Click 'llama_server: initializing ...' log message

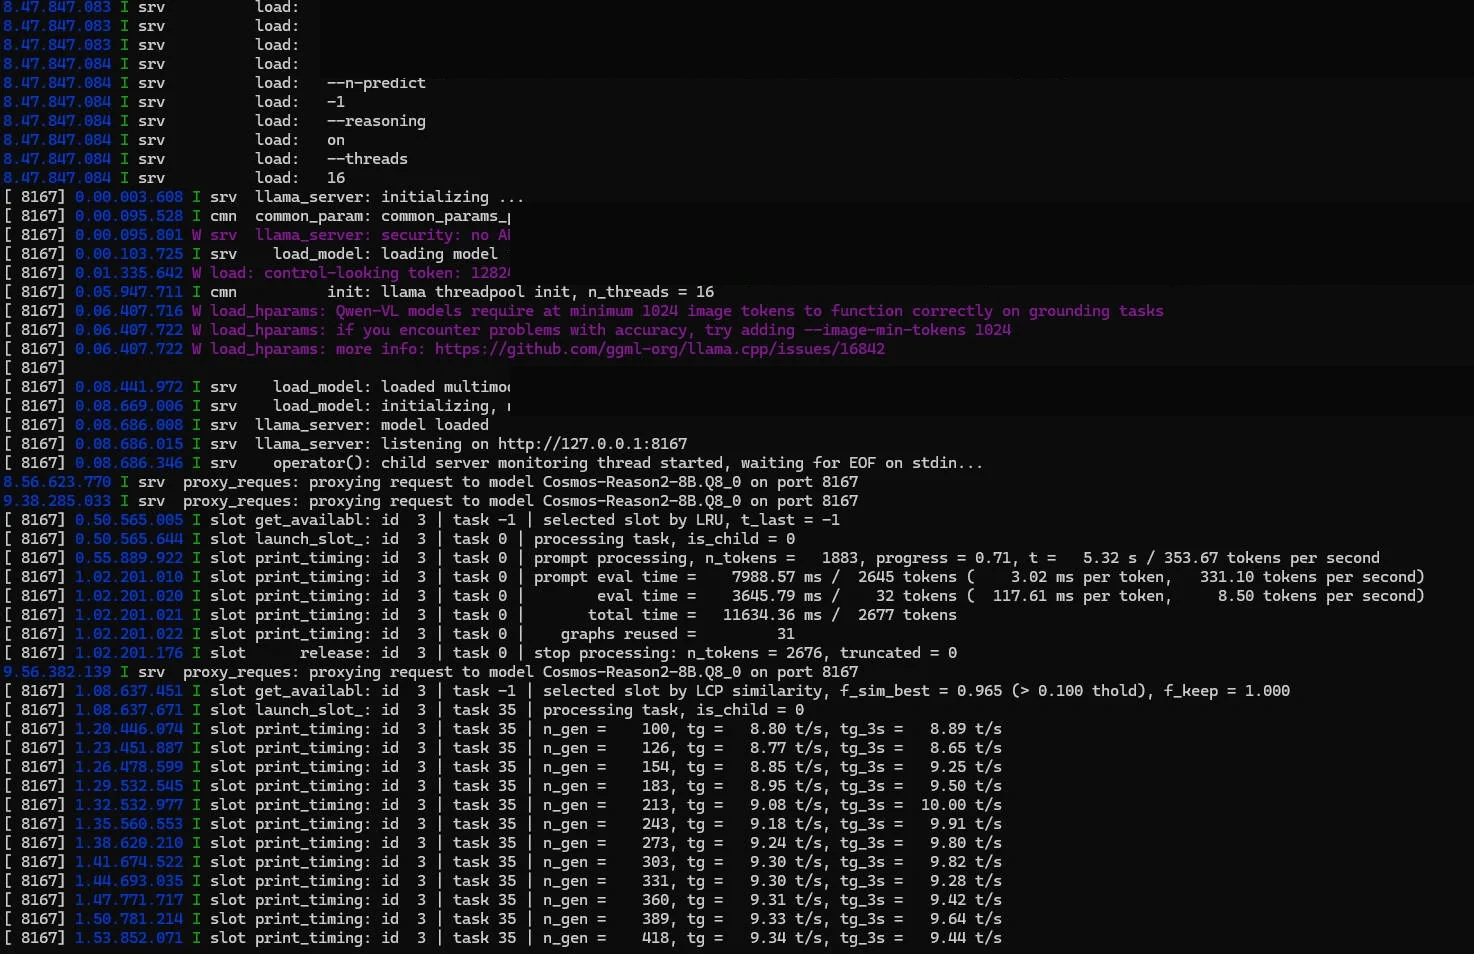click(x=389, y=197)
